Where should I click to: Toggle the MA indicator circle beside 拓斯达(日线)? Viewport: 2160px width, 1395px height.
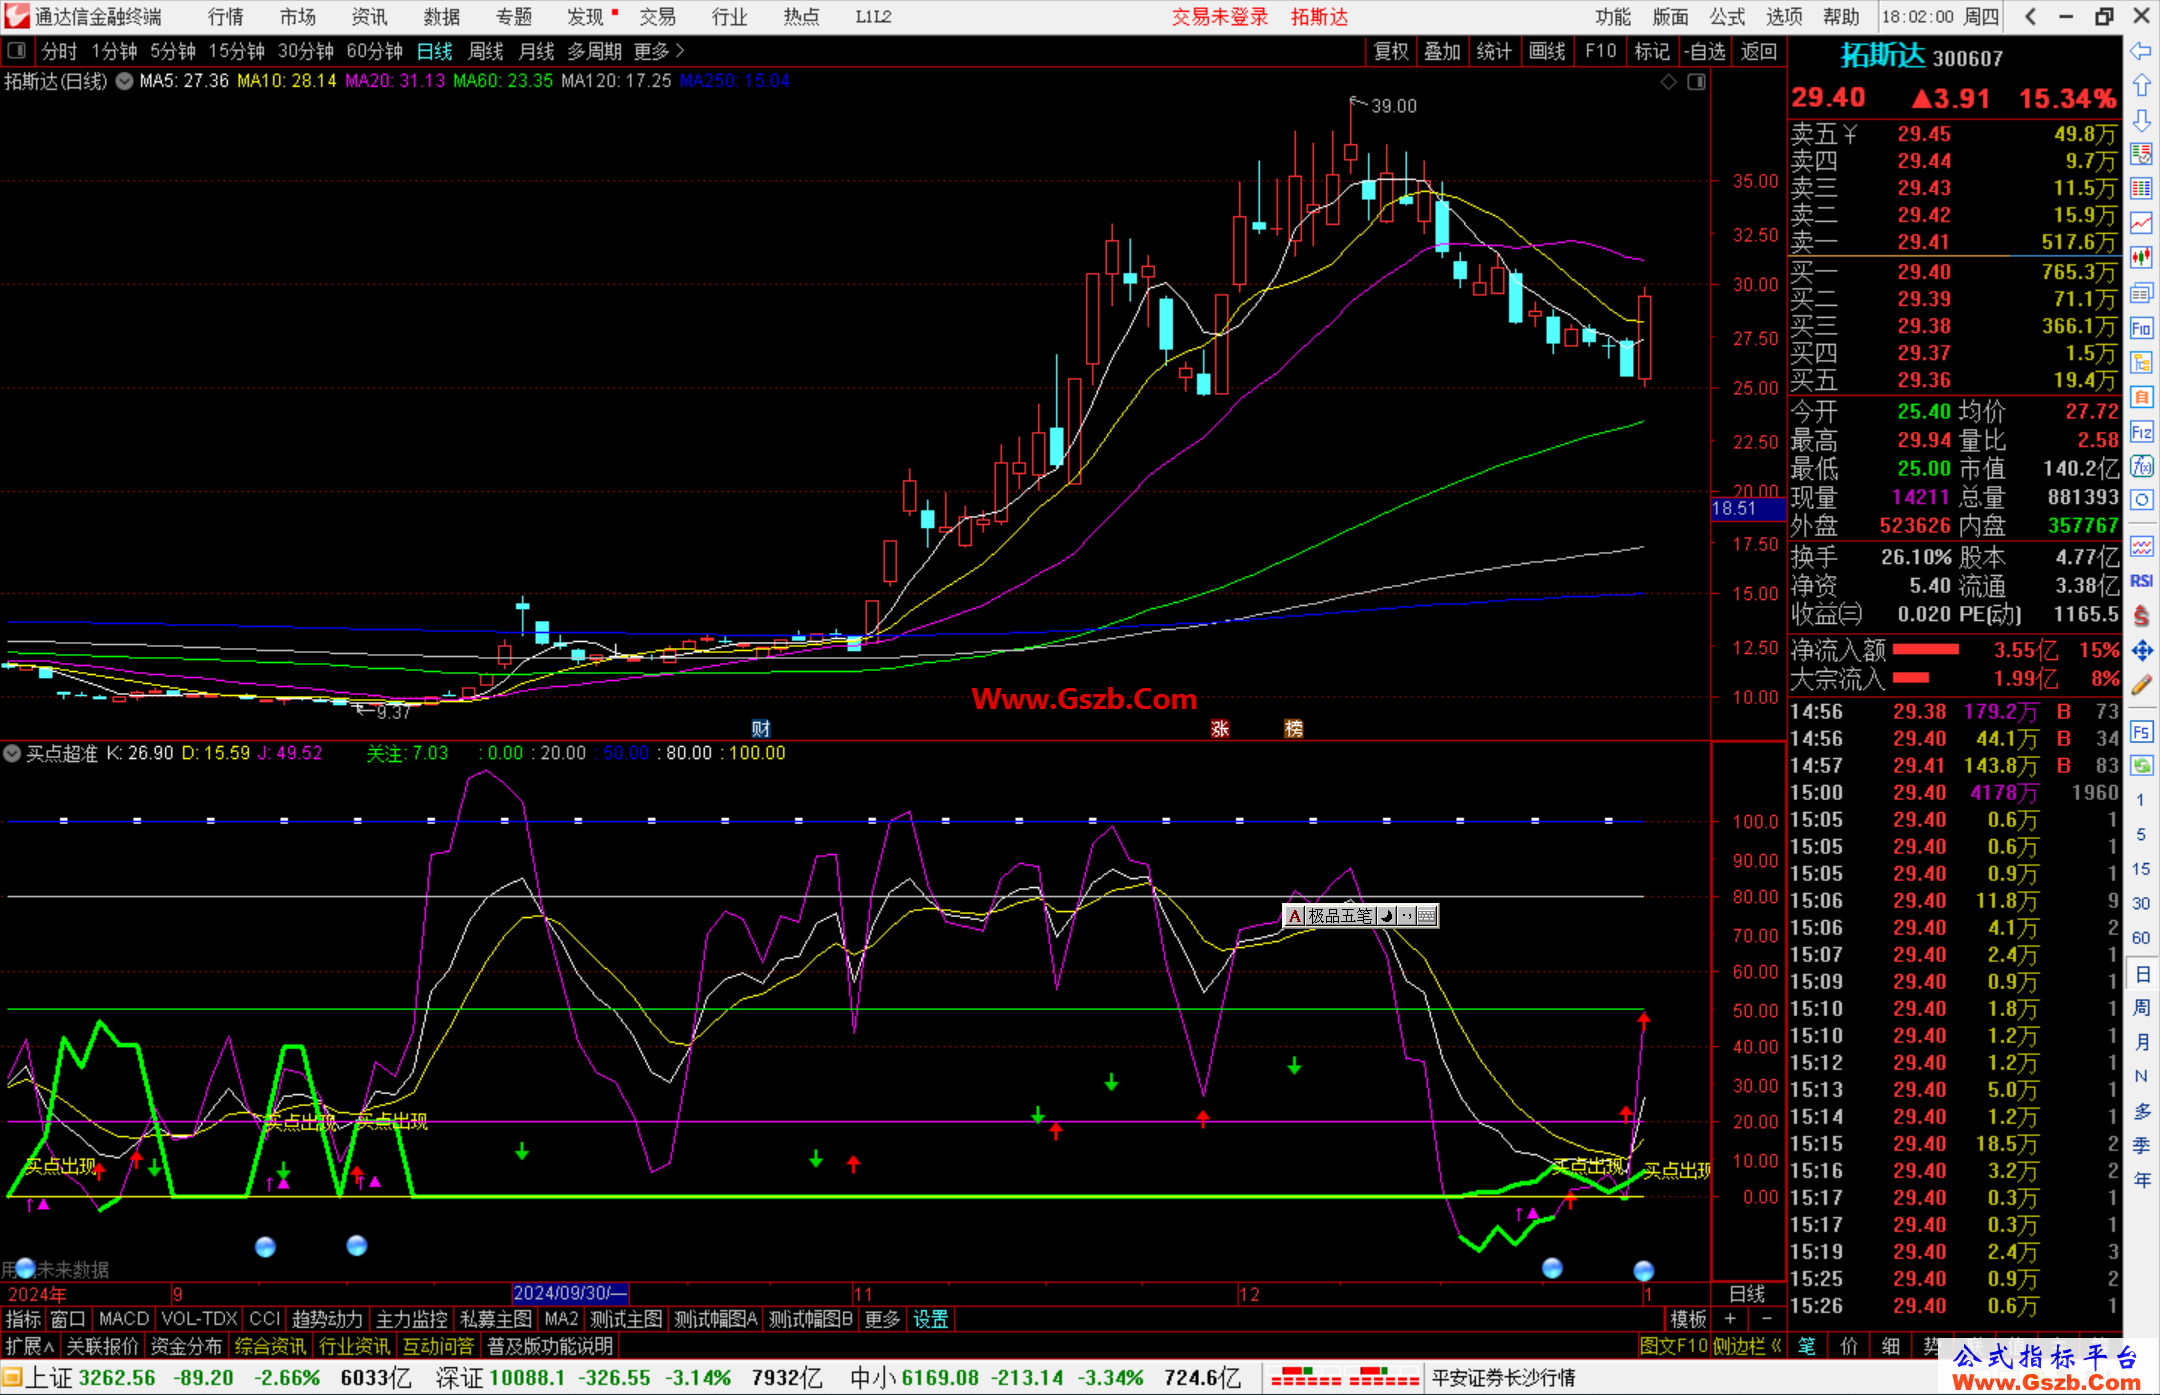tap(124, 81)
